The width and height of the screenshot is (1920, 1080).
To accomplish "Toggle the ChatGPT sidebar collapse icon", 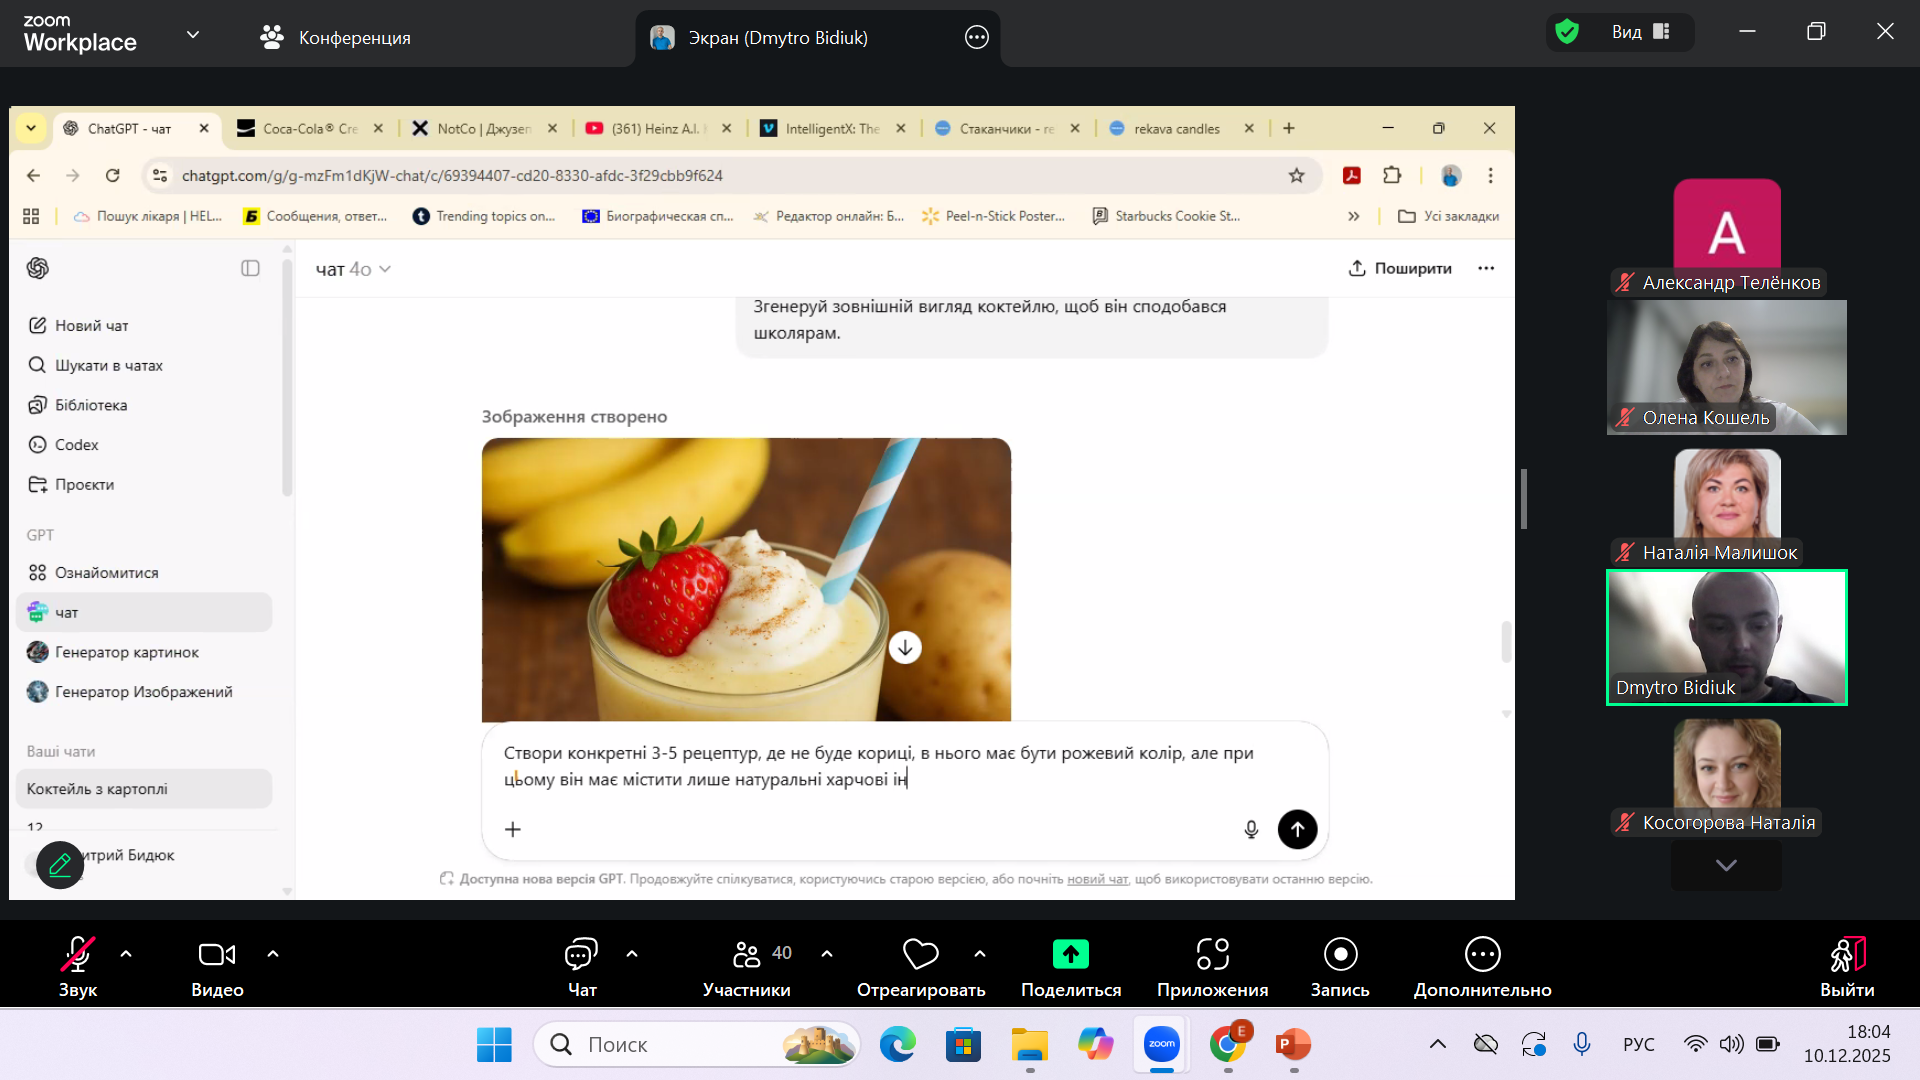I will point(250,268).
